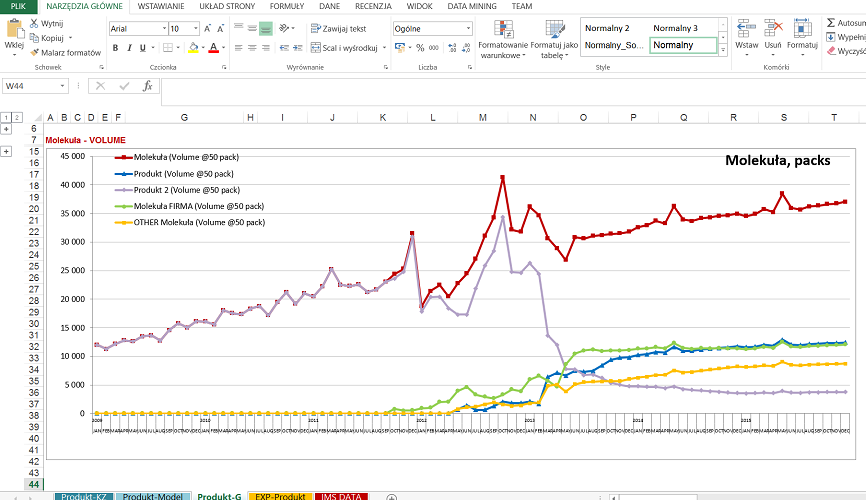Click Wypełnij fill down icon
The height and width of the screenshot is (500, 866).
point(831,37)
